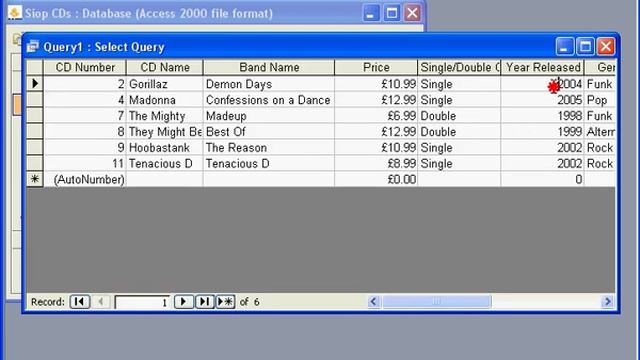Viewport: 640px width, 360px height.
Task: Go to first record in navigation bar
Action: pos(80,302)
